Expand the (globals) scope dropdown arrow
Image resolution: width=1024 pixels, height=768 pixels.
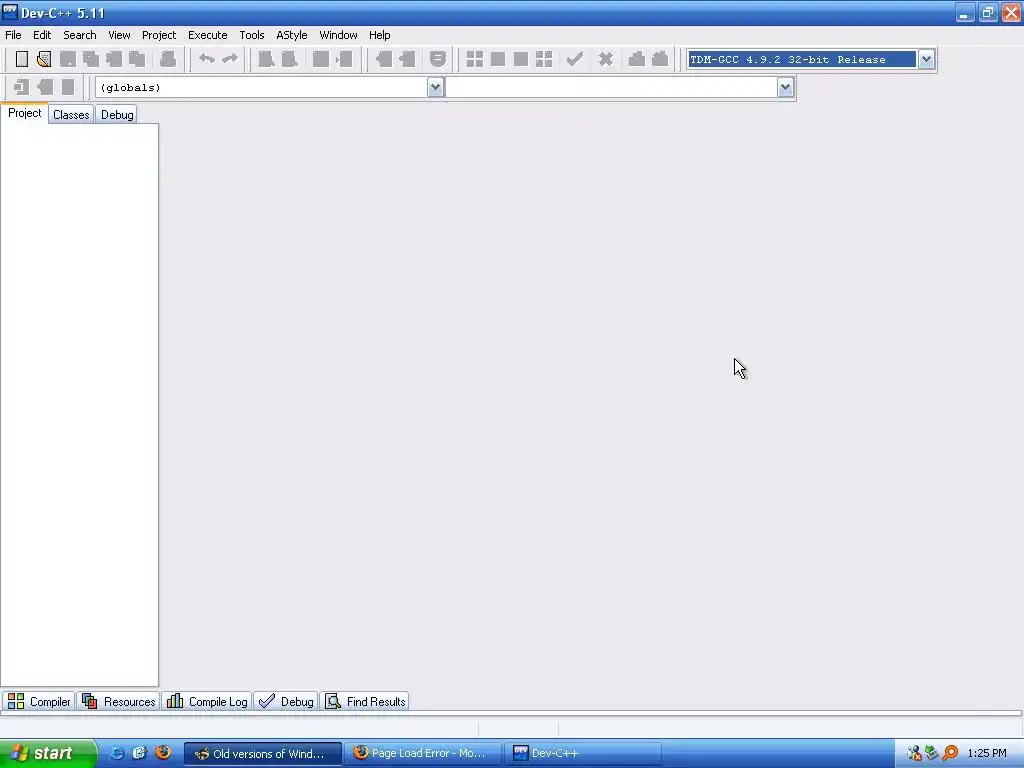pyautogui.click(x=436, y=88)
